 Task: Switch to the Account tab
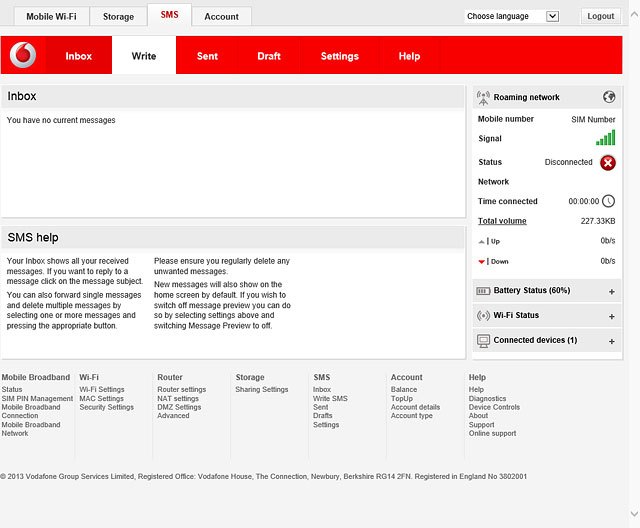pos(222,17)
